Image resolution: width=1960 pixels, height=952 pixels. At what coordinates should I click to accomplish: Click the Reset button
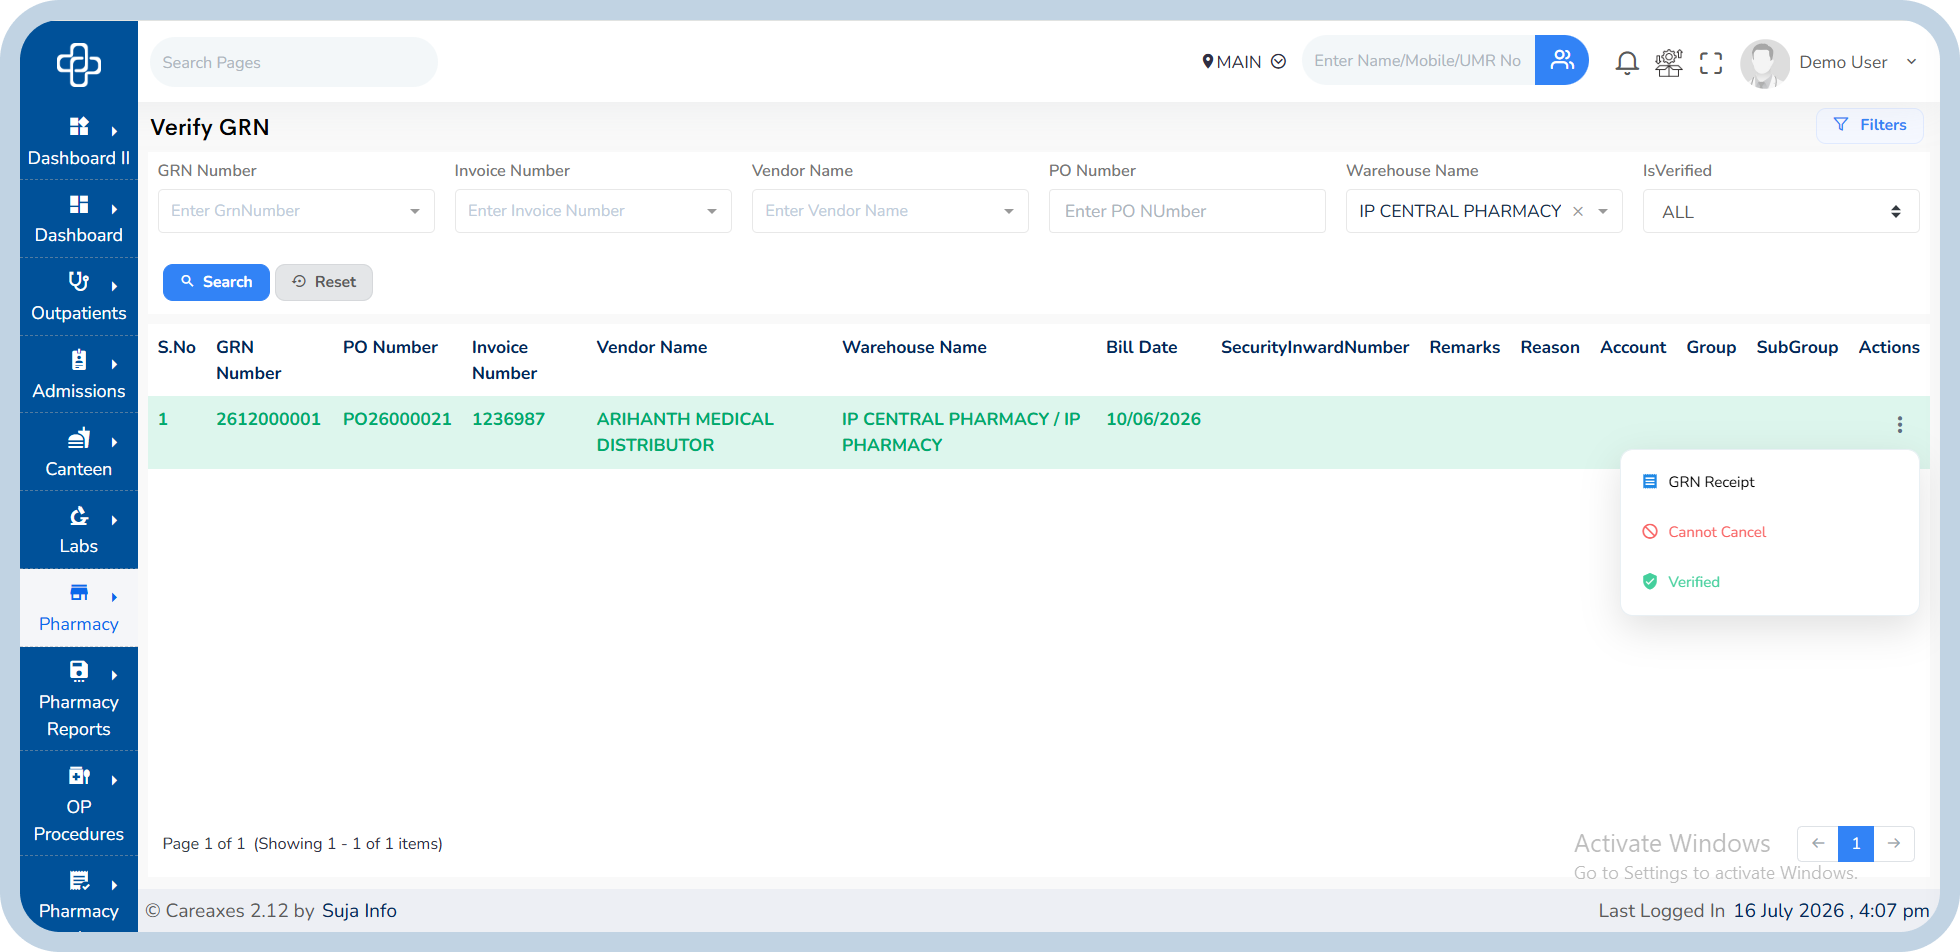click(324, 282)
